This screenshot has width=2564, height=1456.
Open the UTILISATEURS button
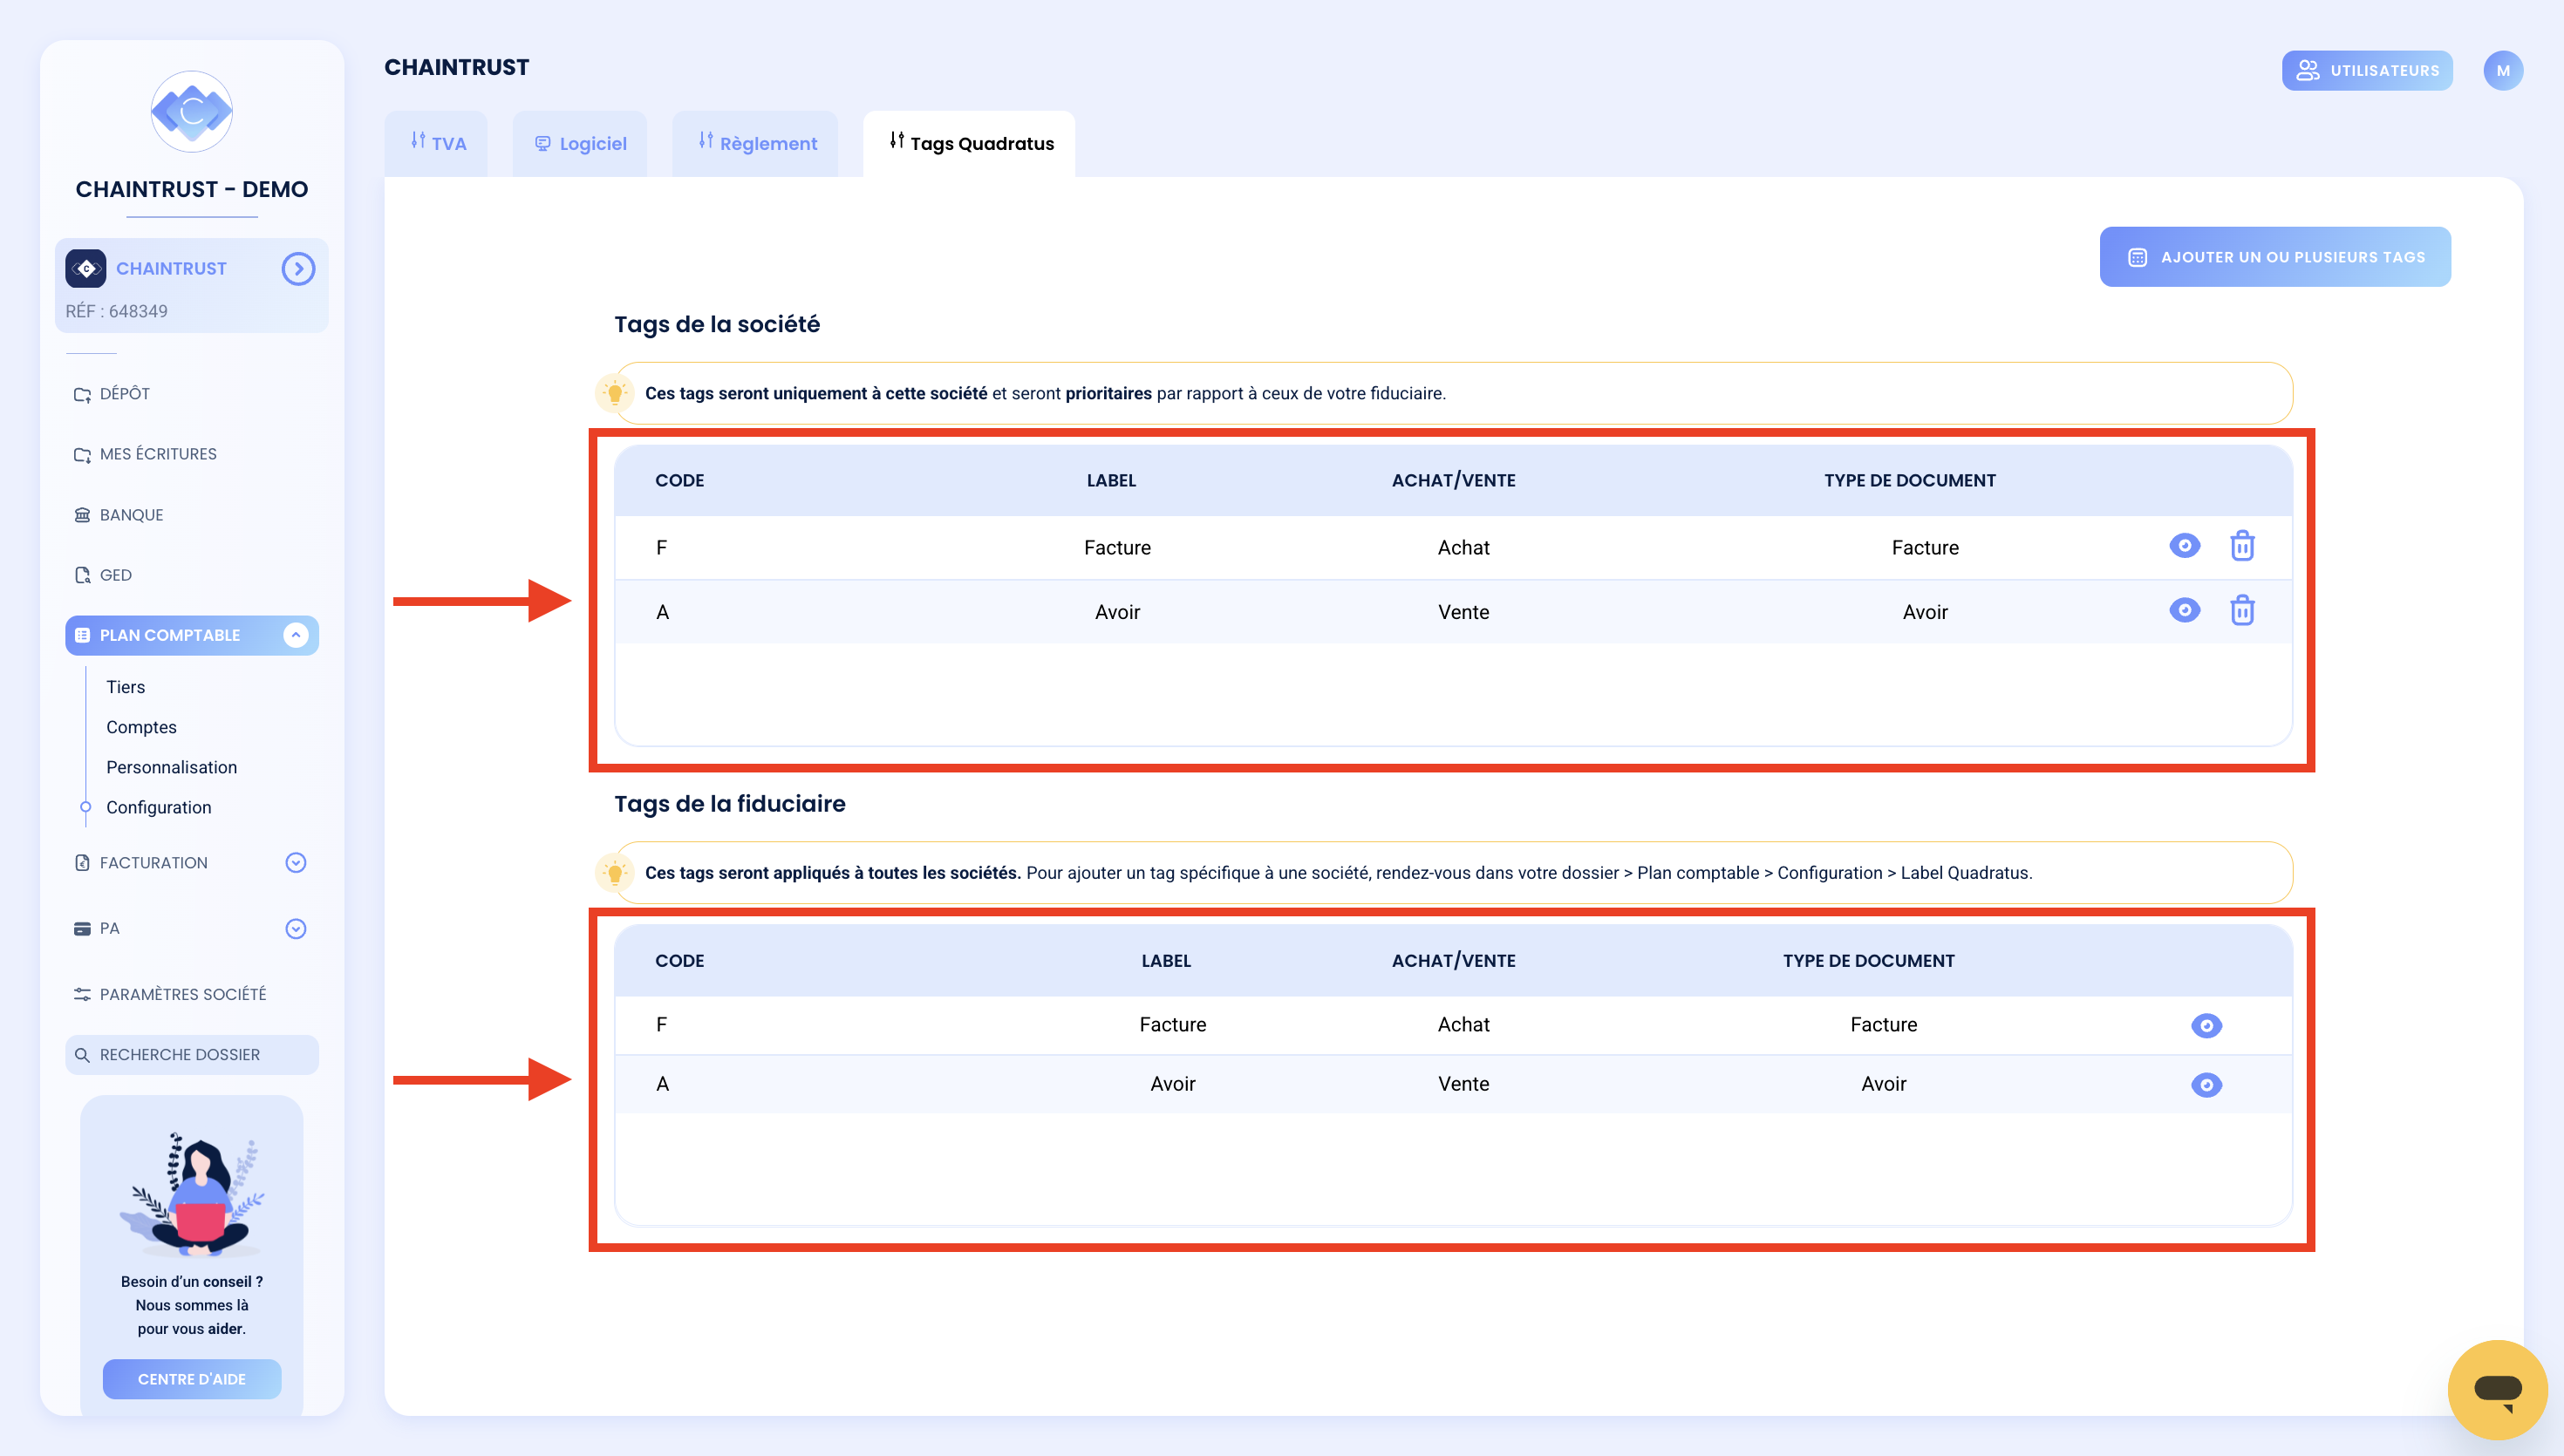point(2367,70)
